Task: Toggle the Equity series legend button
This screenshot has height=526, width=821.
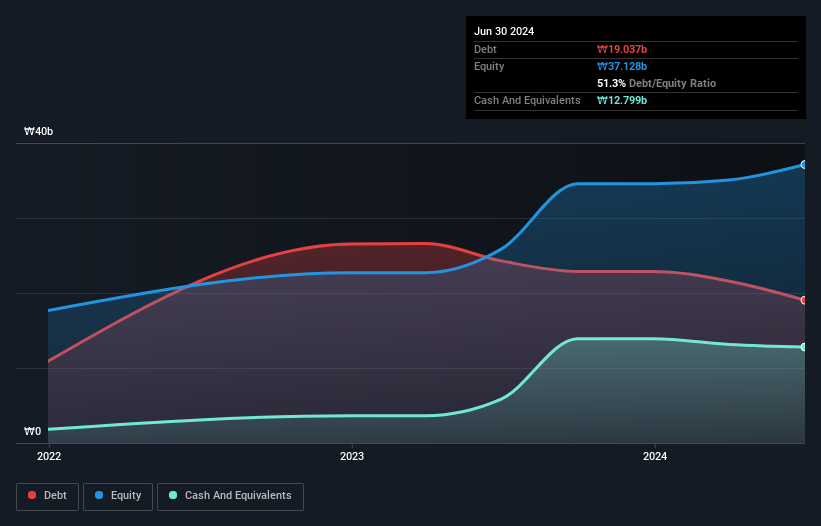Action: 118,496
